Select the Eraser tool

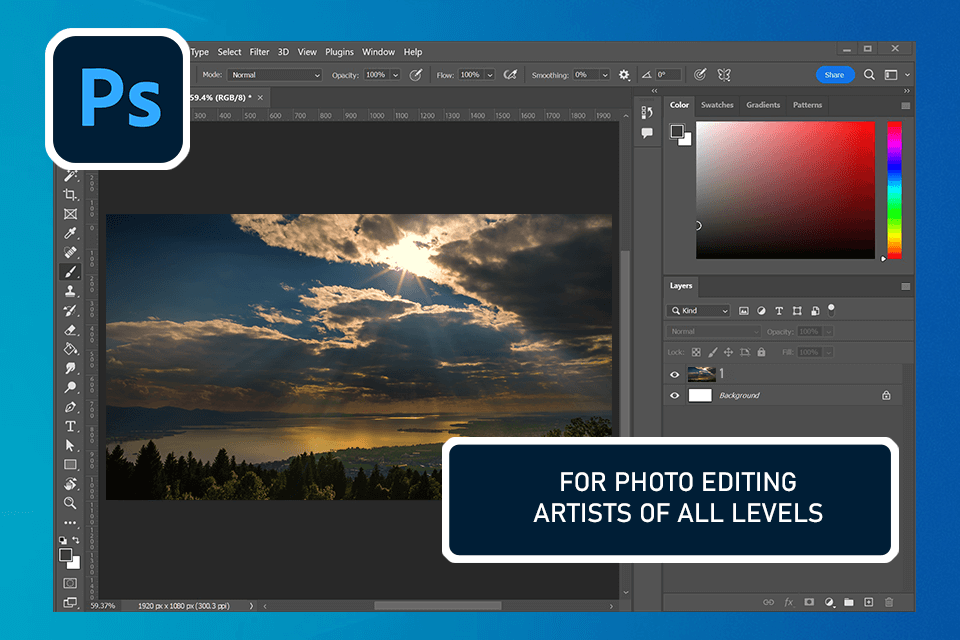point(70,329)
